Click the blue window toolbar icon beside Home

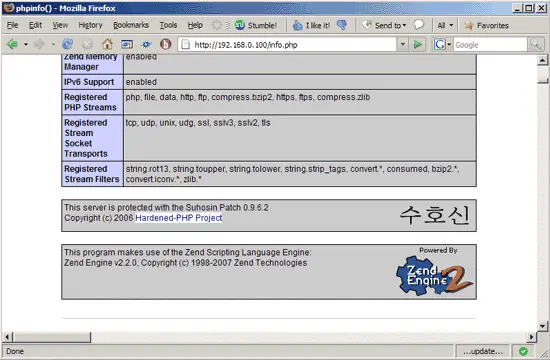pos(127,44)
